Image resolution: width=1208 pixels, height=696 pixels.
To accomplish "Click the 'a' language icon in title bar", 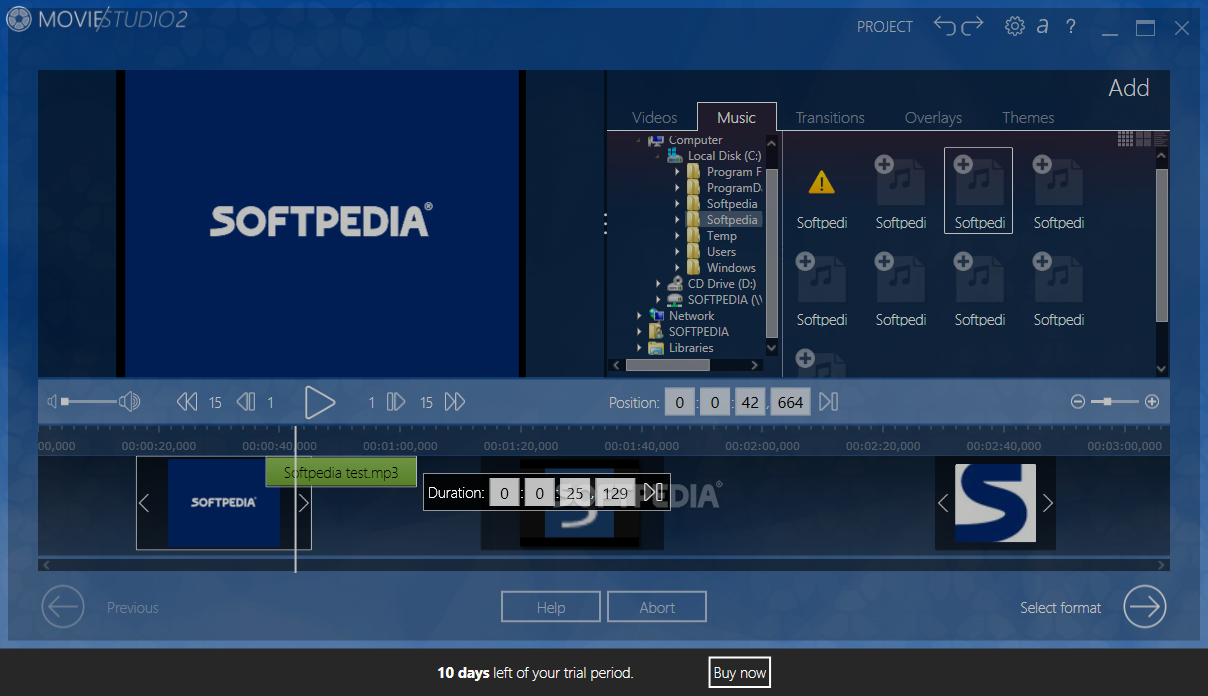I will [x=1042, y=26].
